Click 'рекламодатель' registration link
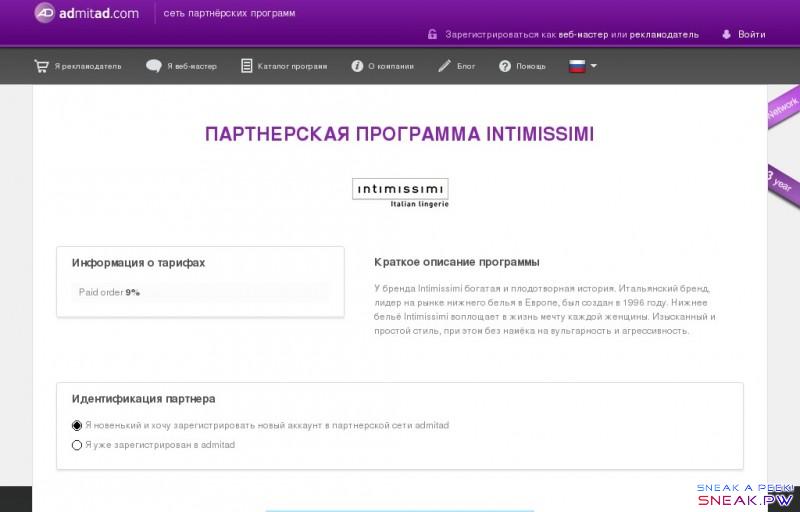 pyautogui.click(x=664, y=35)
